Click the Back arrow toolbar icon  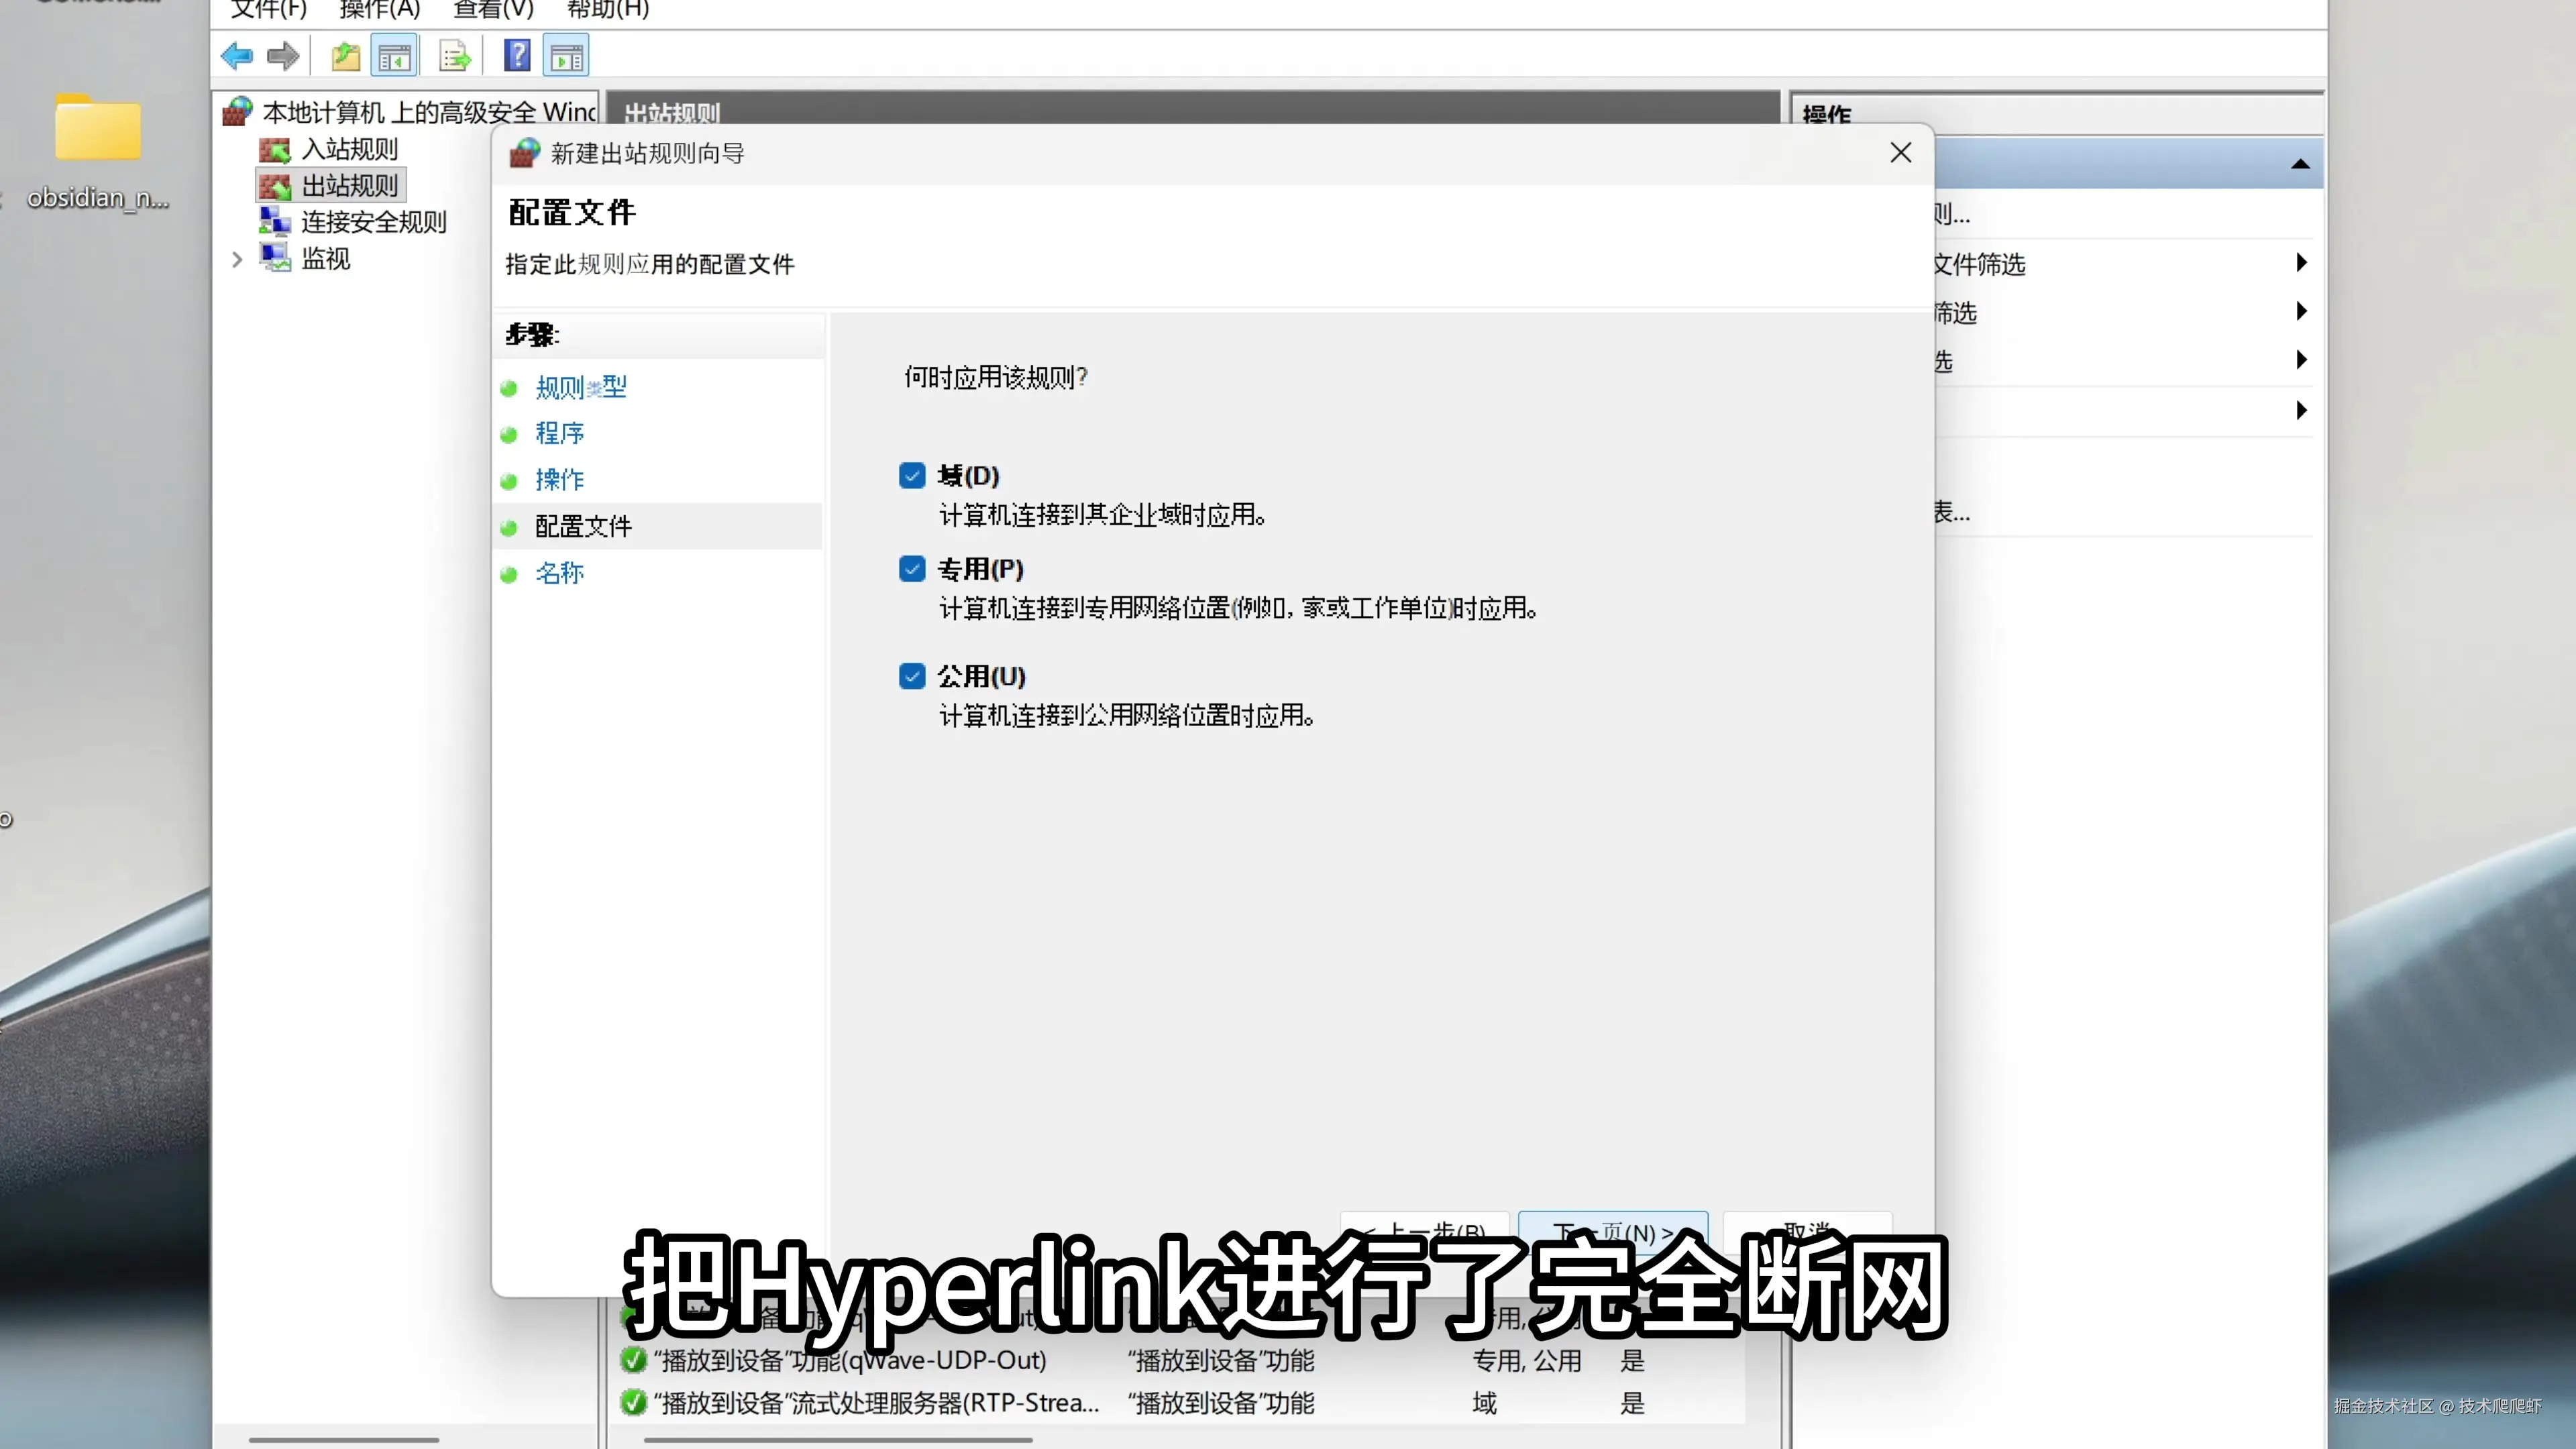click(237, 56)
